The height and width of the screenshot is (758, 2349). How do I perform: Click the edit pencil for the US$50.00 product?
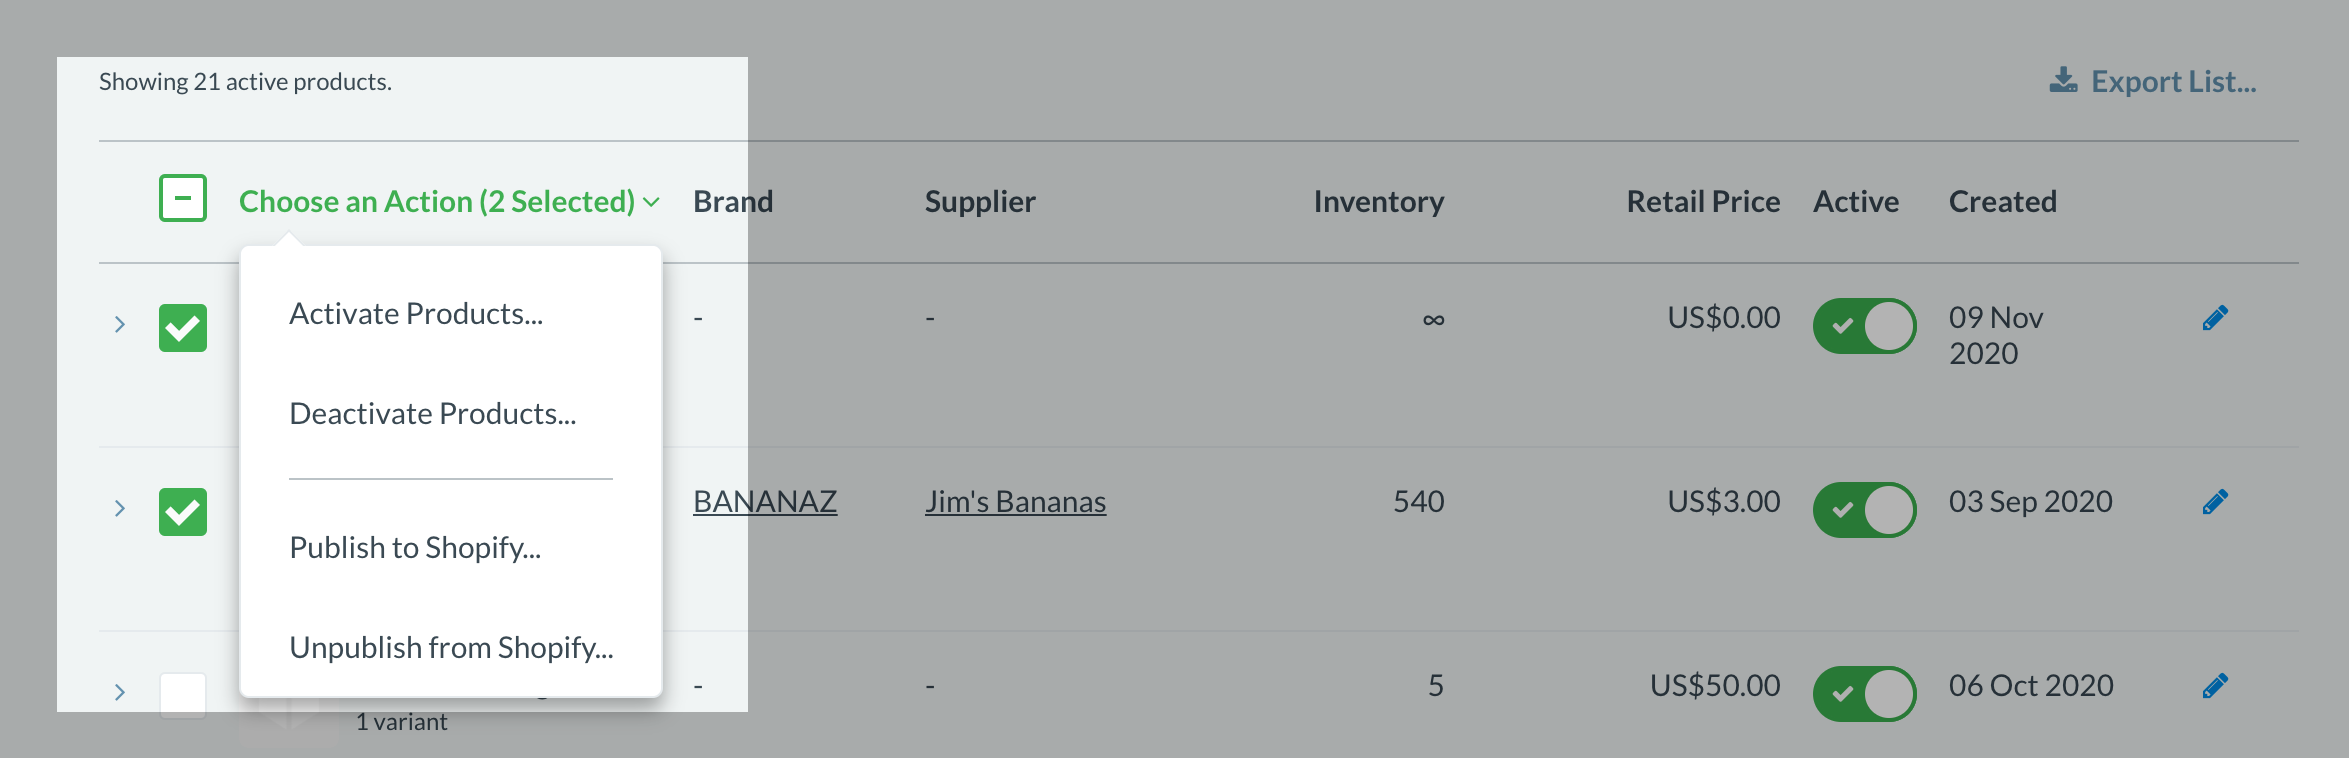2215,686
